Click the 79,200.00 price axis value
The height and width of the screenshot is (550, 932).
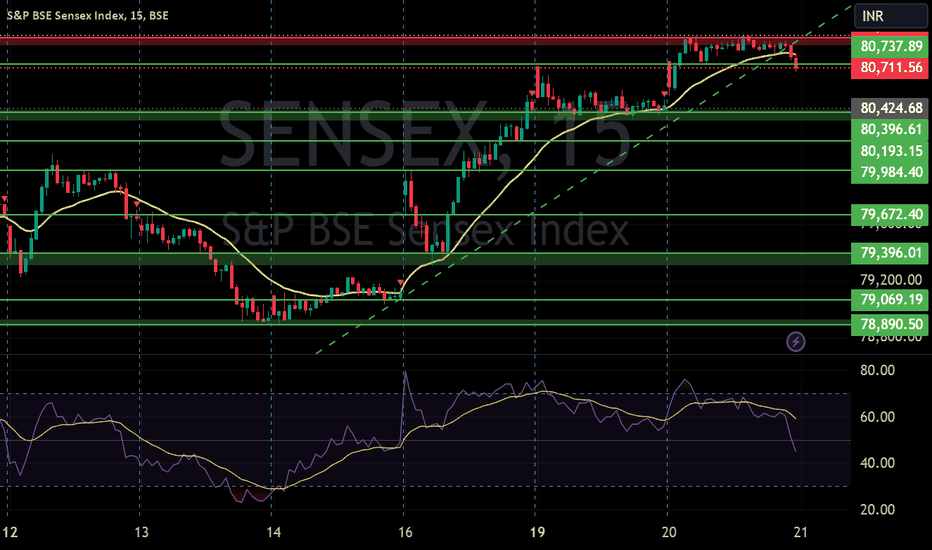click(891, 279)
